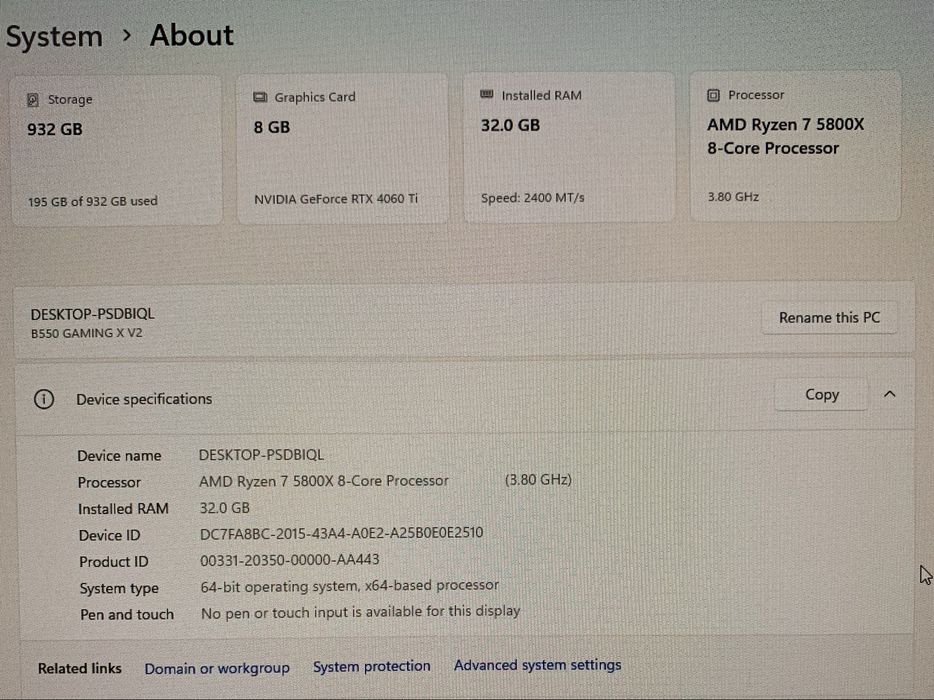This screenshot has height=700, width=934.
Task: Collapse the Device specifications section
Action: 889,394
